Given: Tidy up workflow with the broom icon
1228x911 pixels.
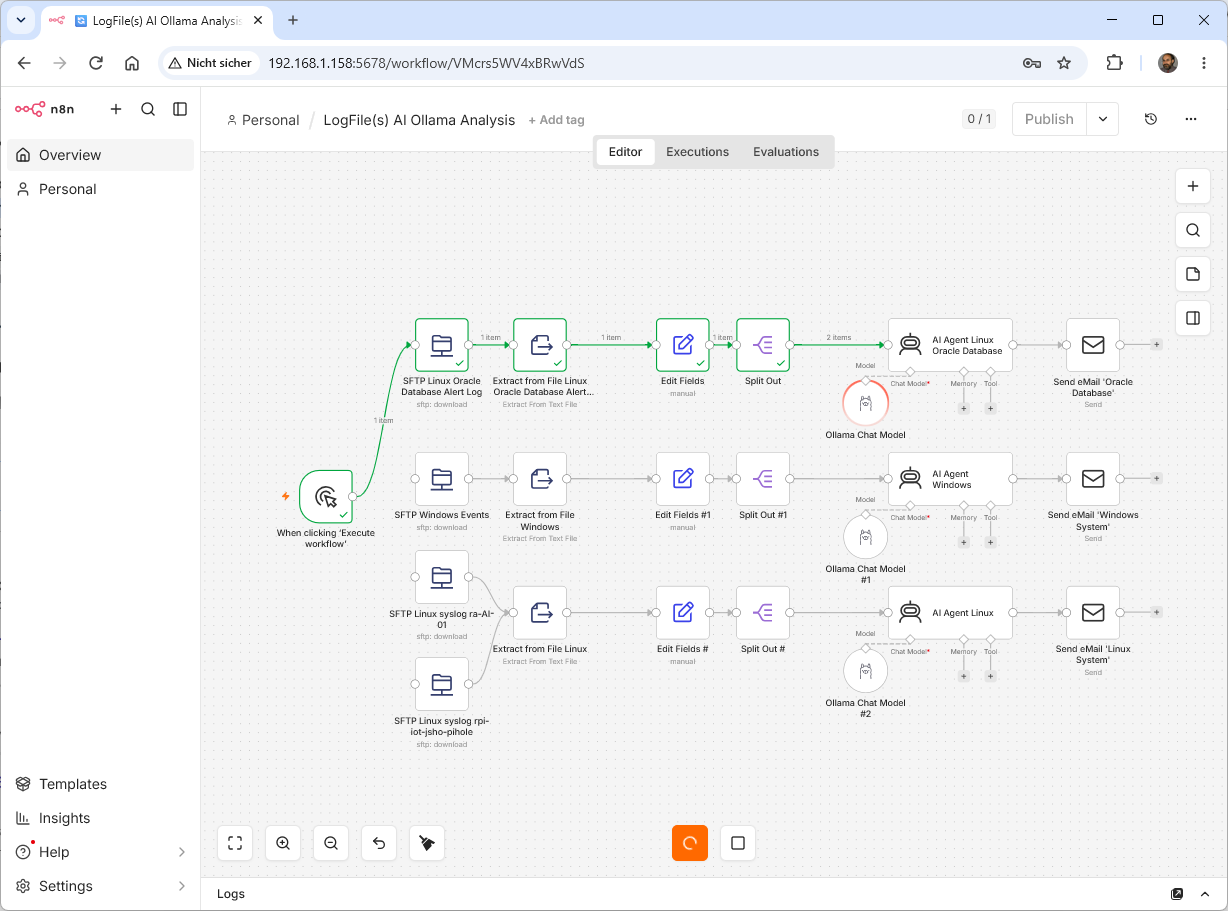Looking at the screenshot, I should pyautogui.click(x=427, y=843).
